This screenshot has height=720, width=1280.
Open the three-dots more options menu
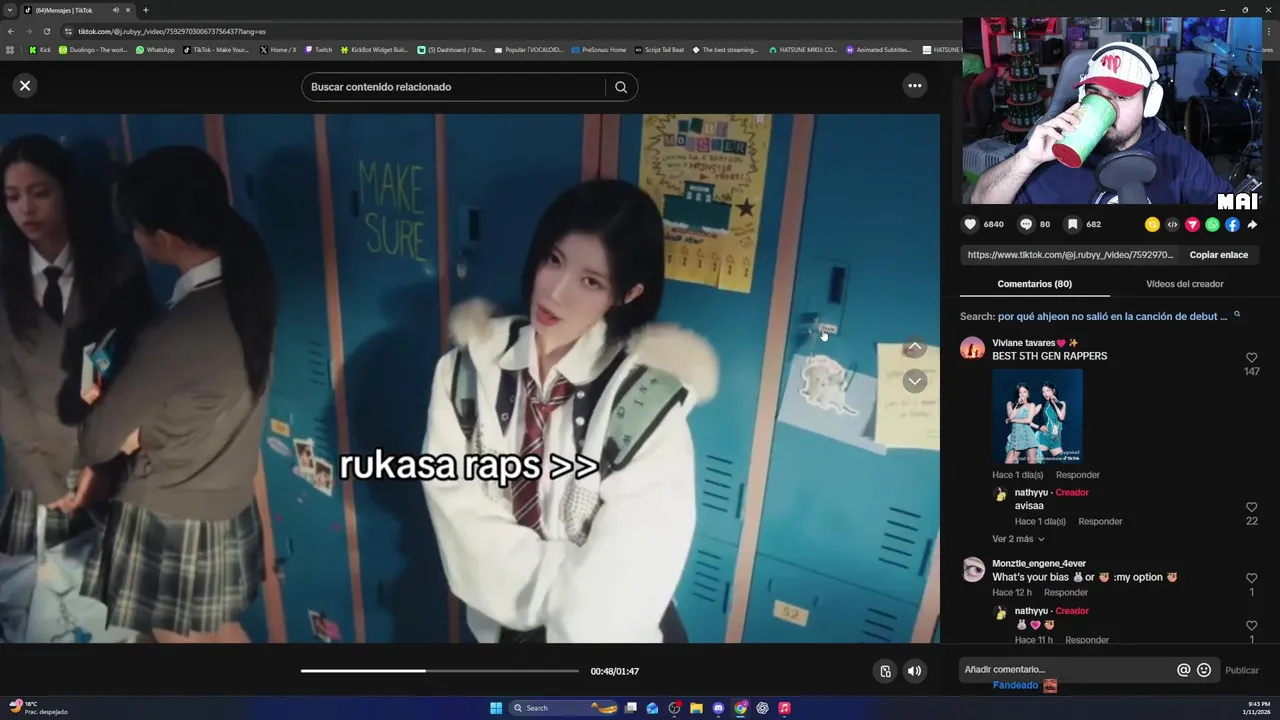point(914,86)
